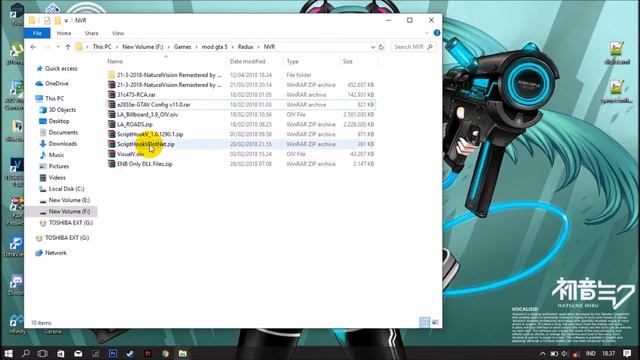Open Mail app on taskbar

coord(78,353)
